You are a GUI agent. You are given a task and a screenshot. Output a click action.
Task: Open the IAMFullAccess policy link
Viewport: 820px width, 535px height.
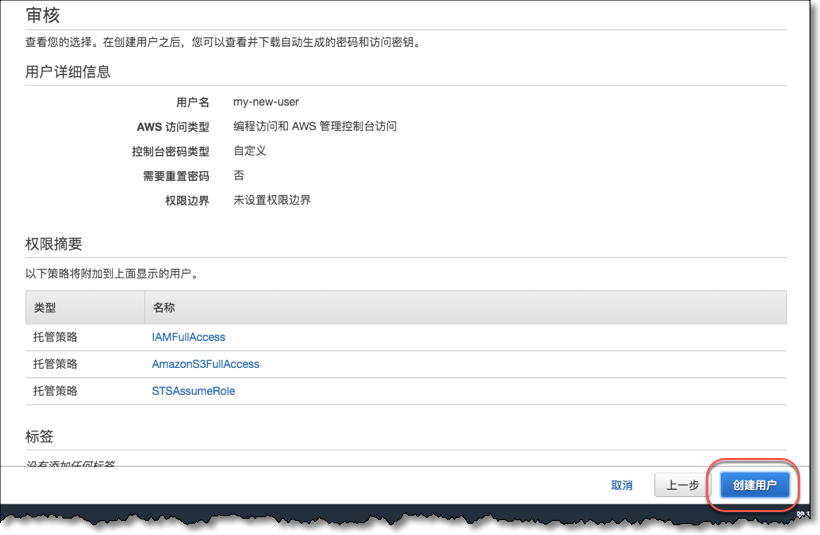(x=188, y=337)
